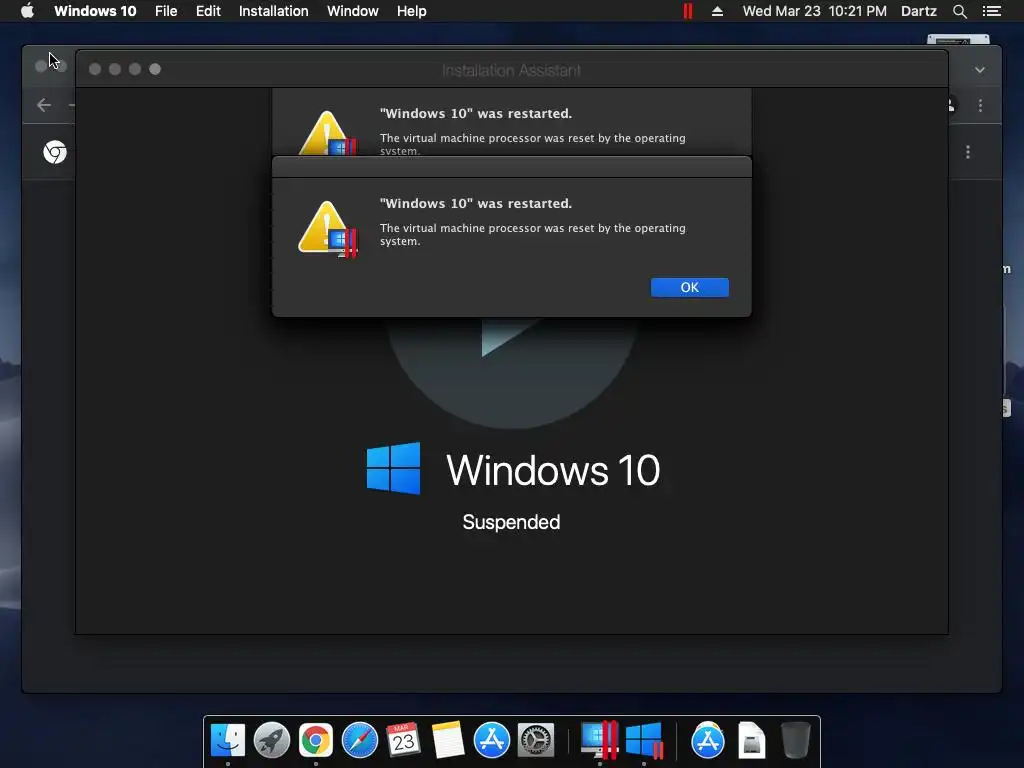Open the Chrome three-dot menu at top right
1024x768 pixels.
(980, 105)
